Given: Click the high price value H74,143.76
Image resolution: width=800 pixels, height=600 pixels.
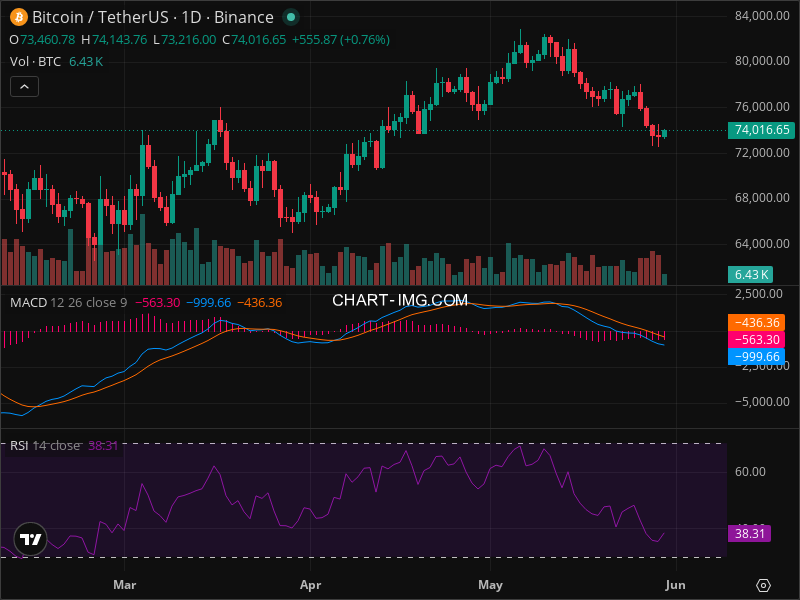Looking at the screenshot, I should click(114, 40).
